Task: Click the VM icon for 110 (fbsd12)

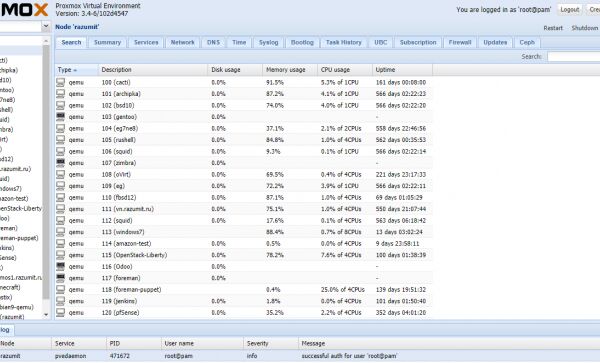Action: pyautogui.click(x=60, y=197)
